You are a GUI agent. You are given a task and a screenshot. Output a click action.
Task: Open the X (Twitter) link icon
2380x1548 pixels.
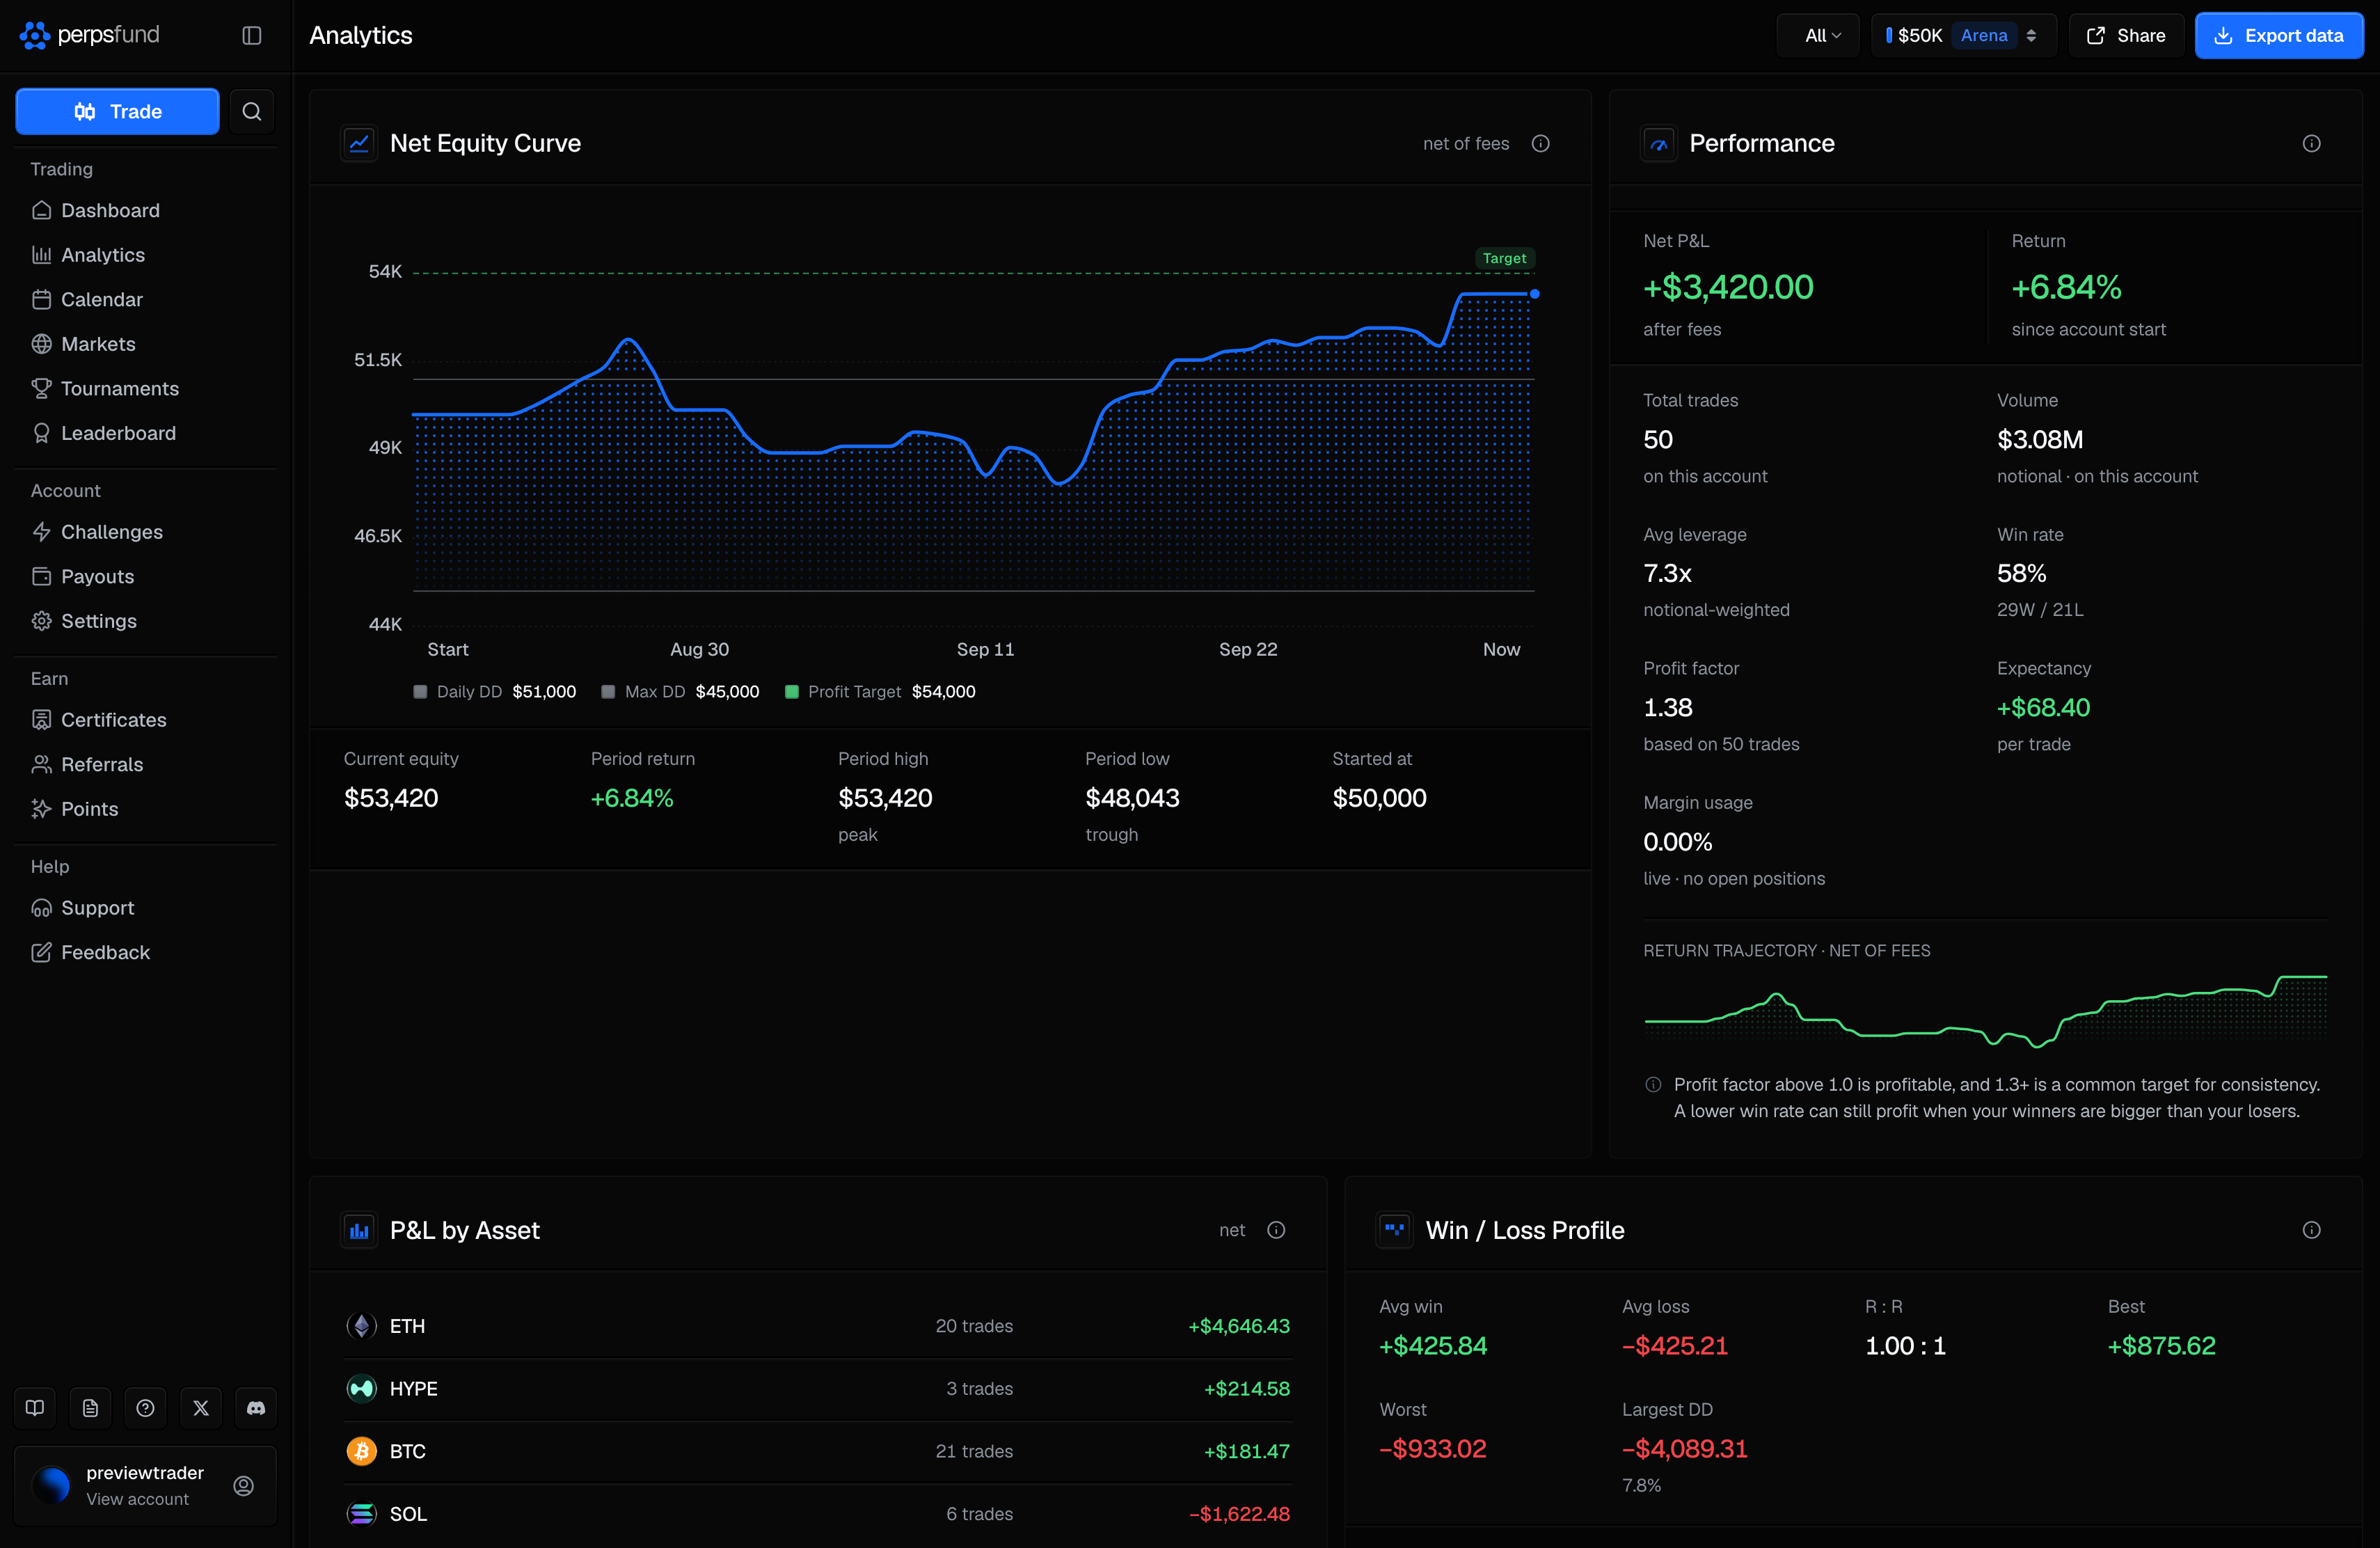click(201, 1408)
